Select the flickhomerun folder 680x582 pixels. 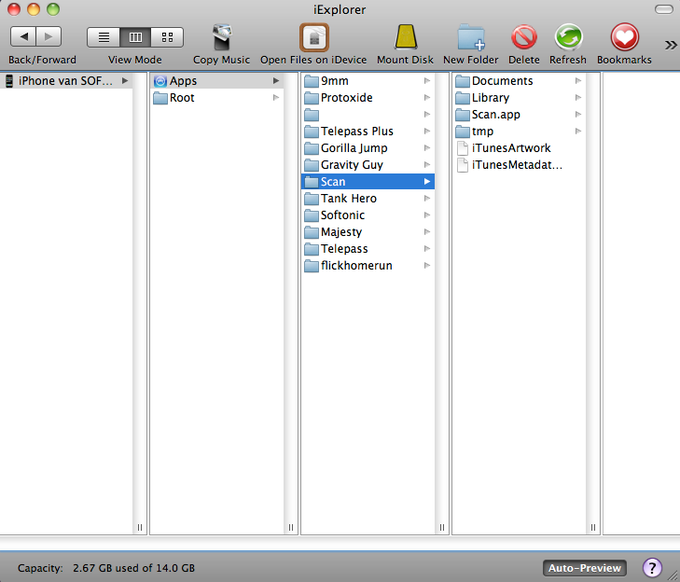click(368, 265)
